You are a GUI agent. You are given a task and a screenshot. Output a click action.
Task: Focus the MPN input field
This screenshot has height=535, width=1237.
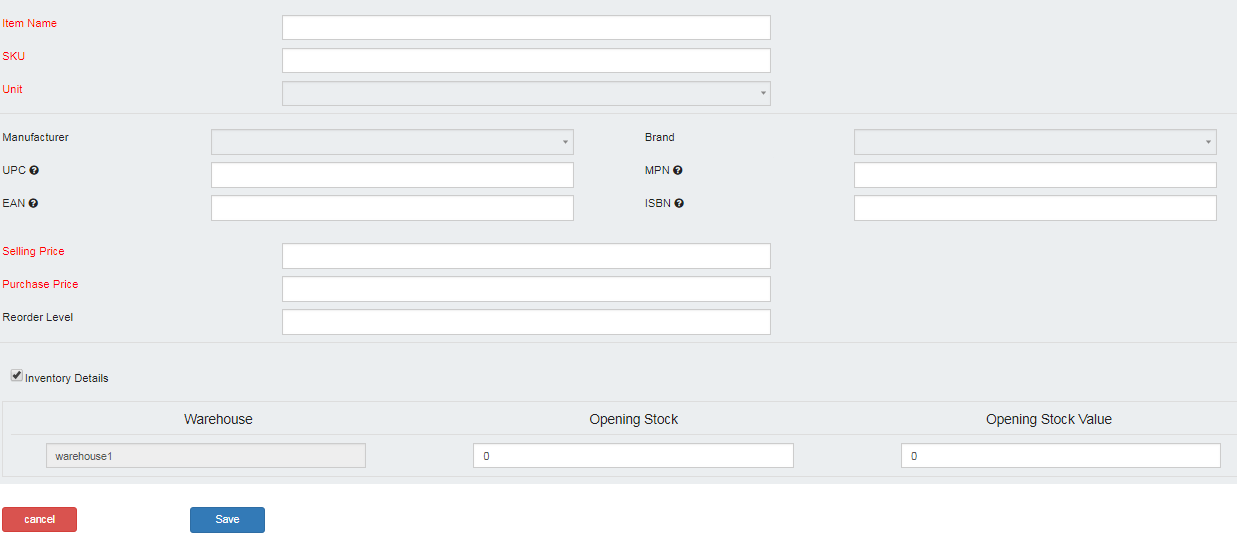pos(1035,175)
